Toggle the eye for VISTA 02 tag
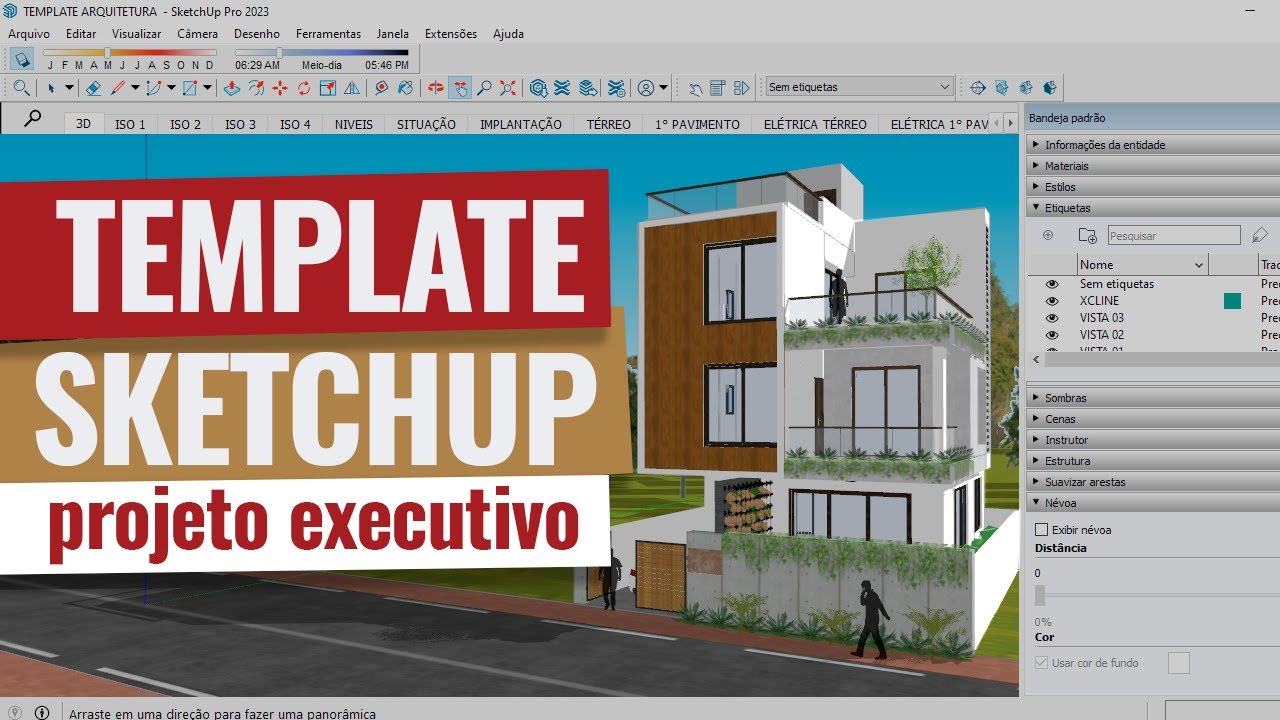This screenshot has width=1280, height=720. (1052, 335)
